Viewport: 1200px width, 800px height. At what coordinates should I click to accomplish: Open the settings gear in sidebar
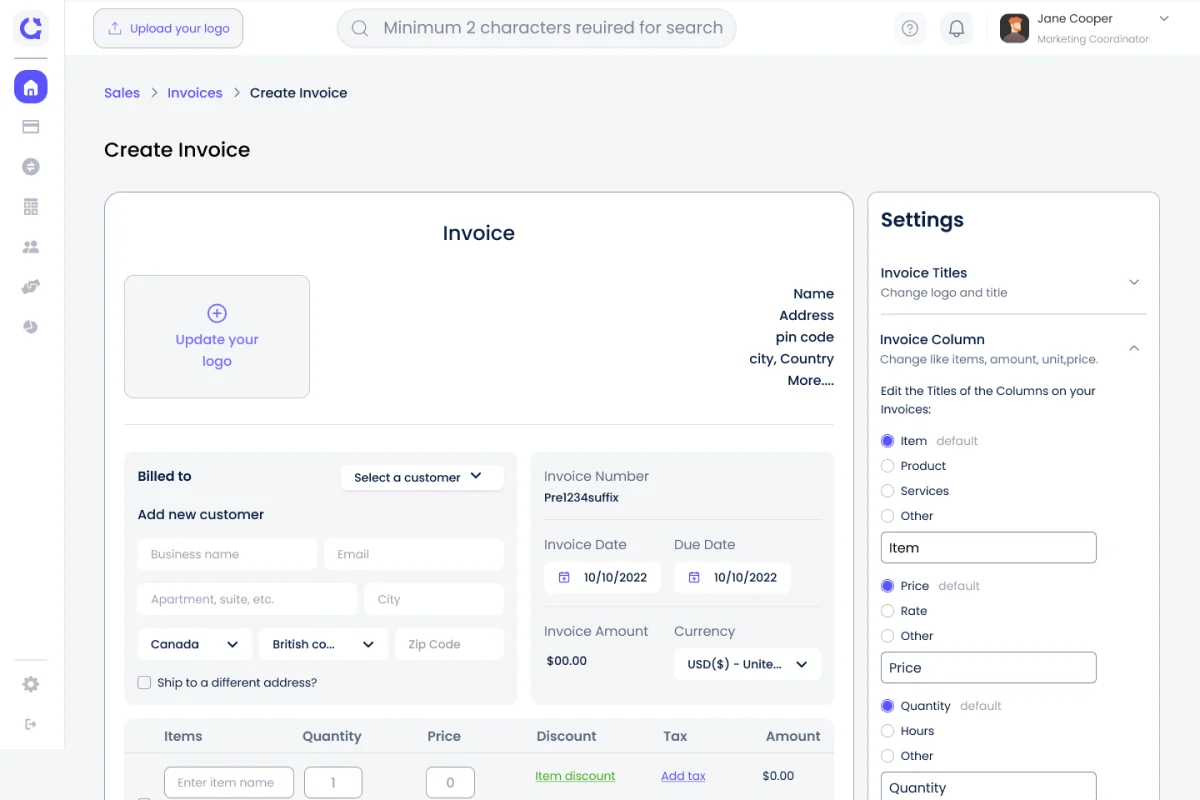point(31,685)
